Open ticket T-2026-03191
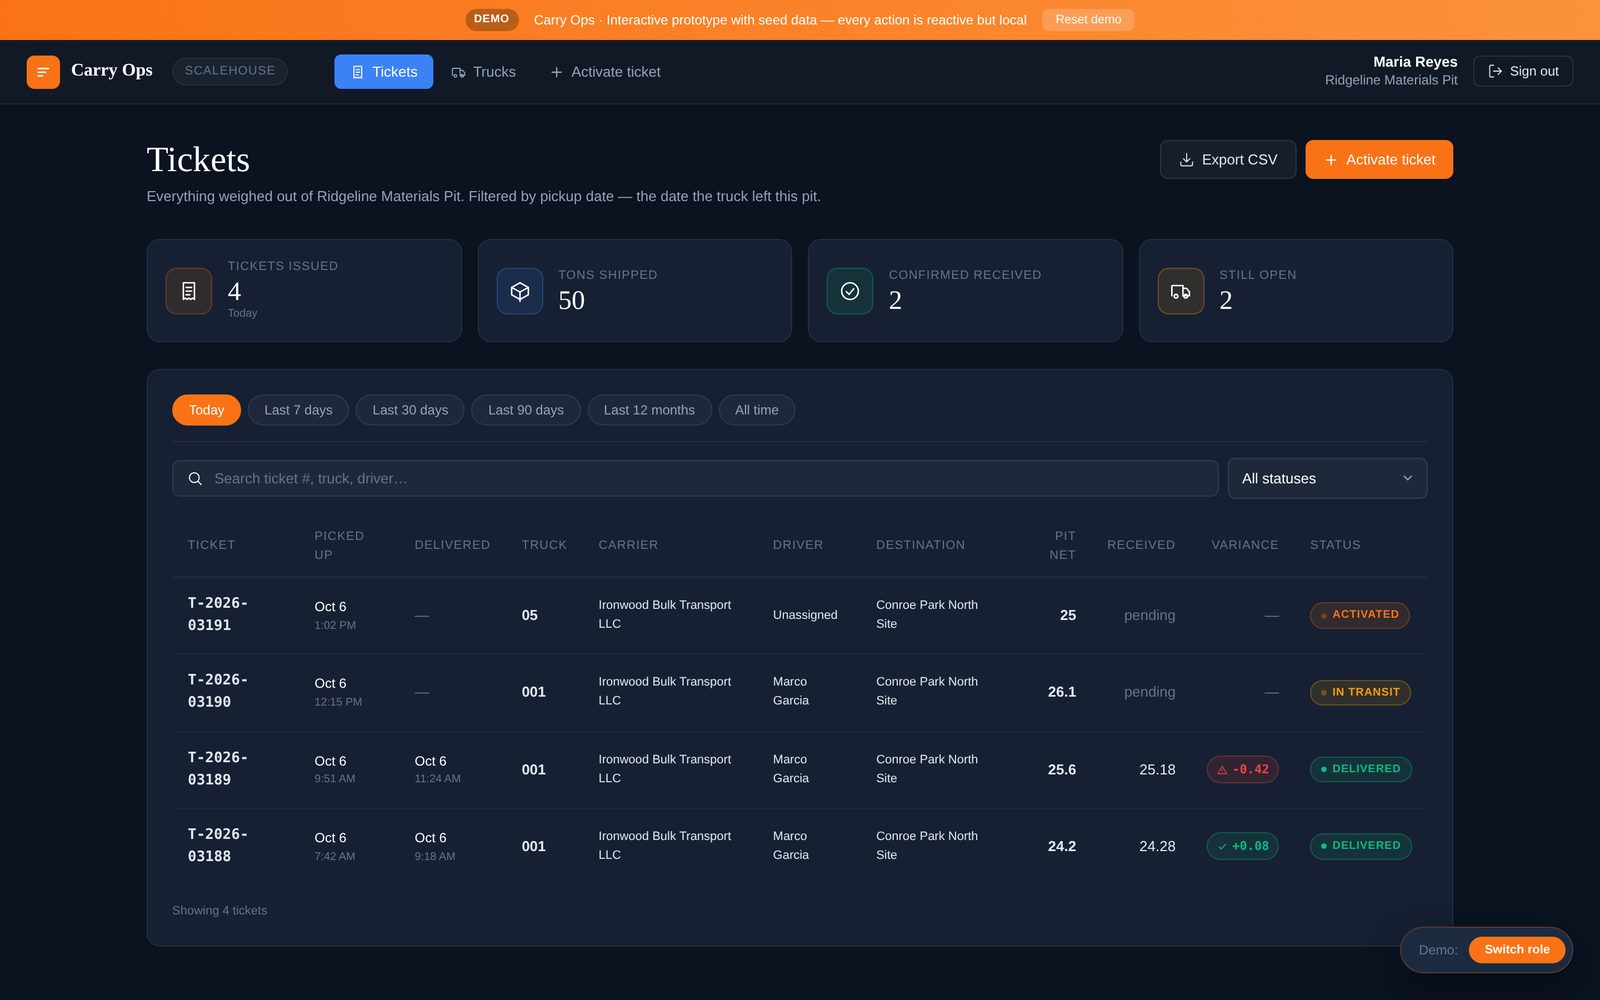 click(218, 614)
